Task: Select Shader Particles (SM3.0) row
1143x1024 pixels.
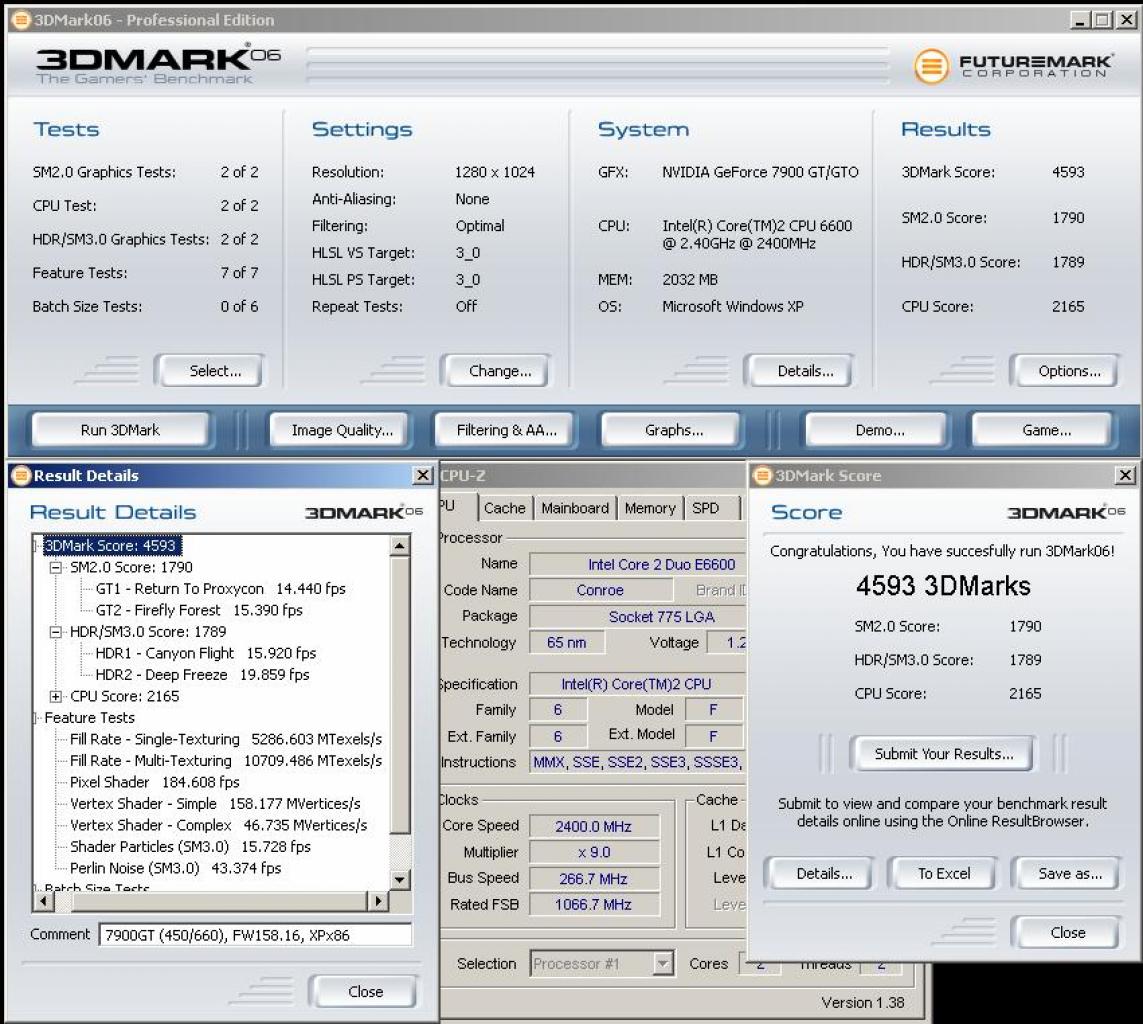Action: click(x=190, y=847)
